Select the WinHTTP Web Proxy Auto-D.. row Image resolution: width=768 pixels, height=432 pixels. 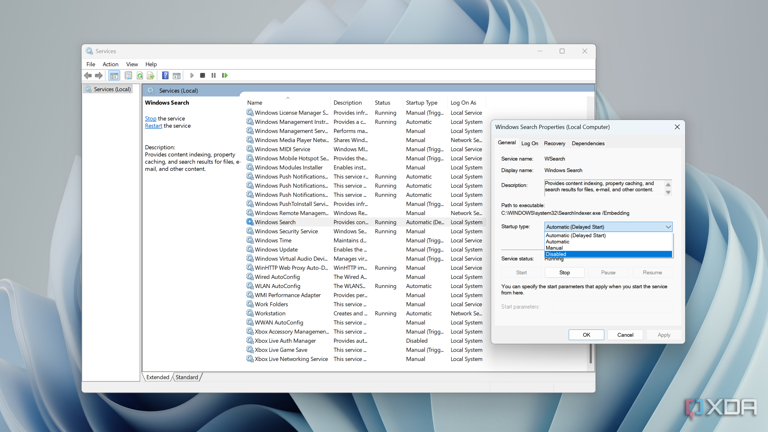[365, 267]
